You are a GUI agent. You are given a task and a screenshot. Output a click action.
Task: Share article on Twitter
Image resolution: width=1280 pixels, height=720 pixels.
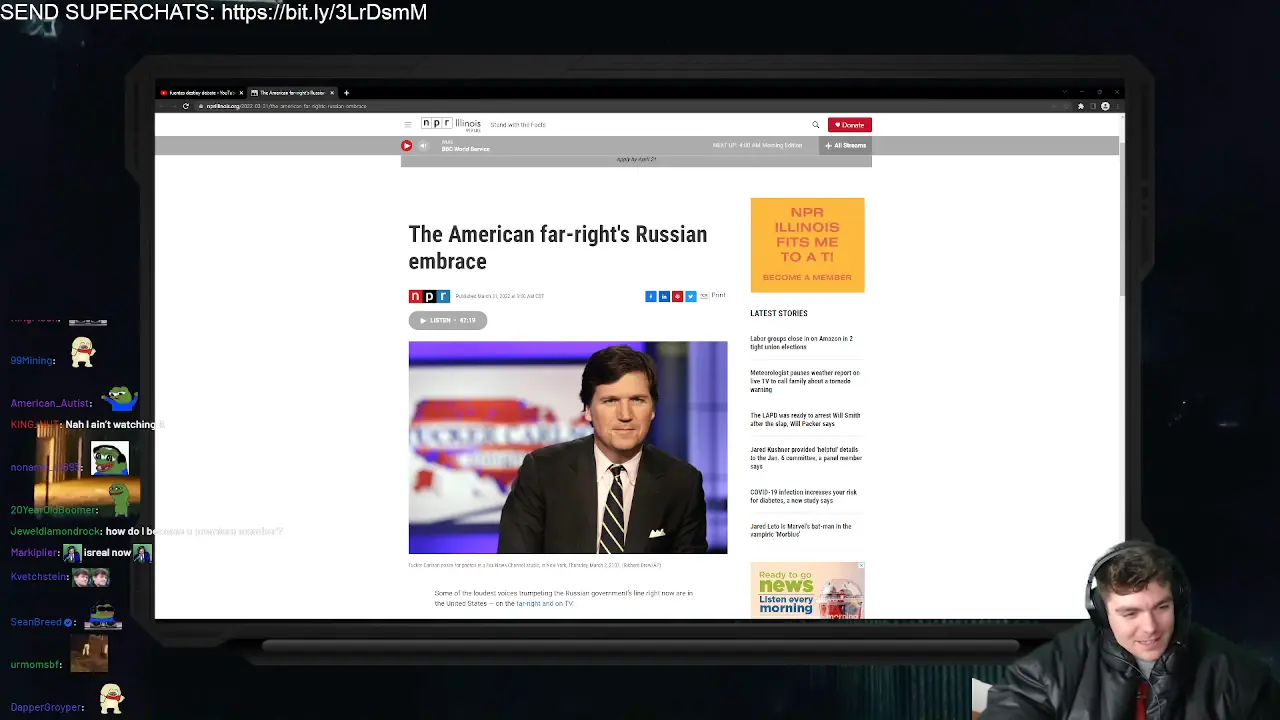690,296
